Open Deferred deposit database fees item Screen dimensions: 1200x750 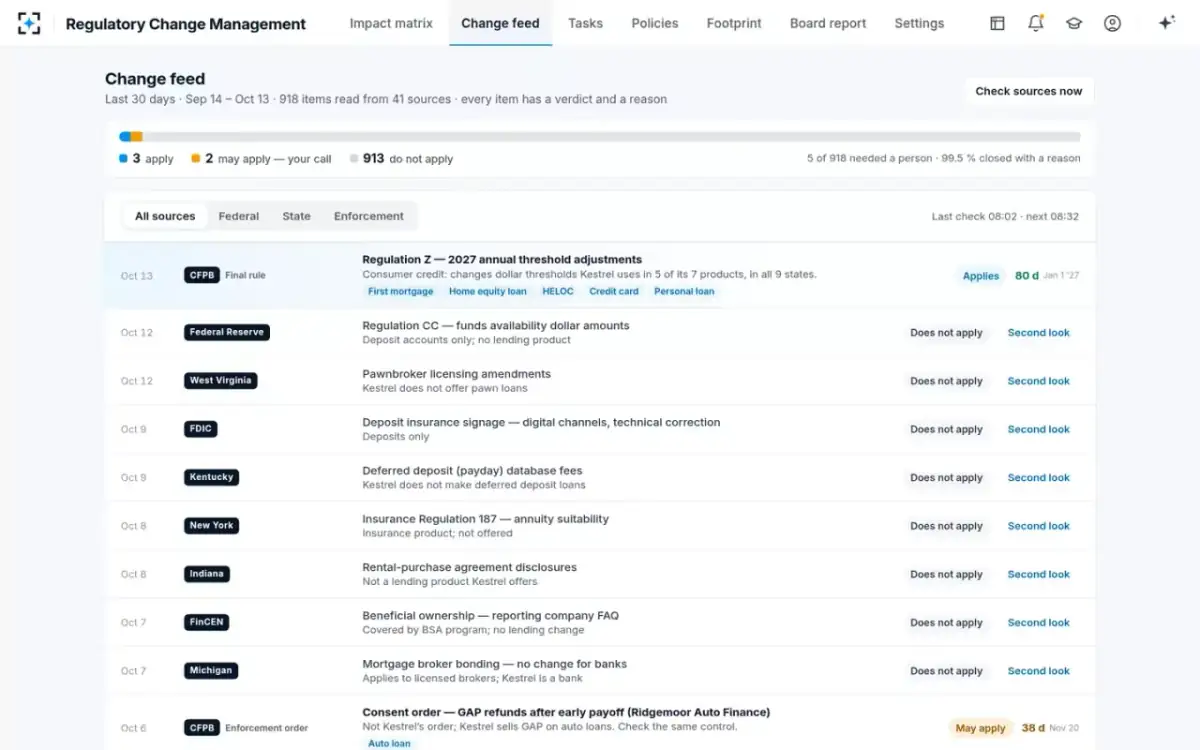click(x=600, y=477)
